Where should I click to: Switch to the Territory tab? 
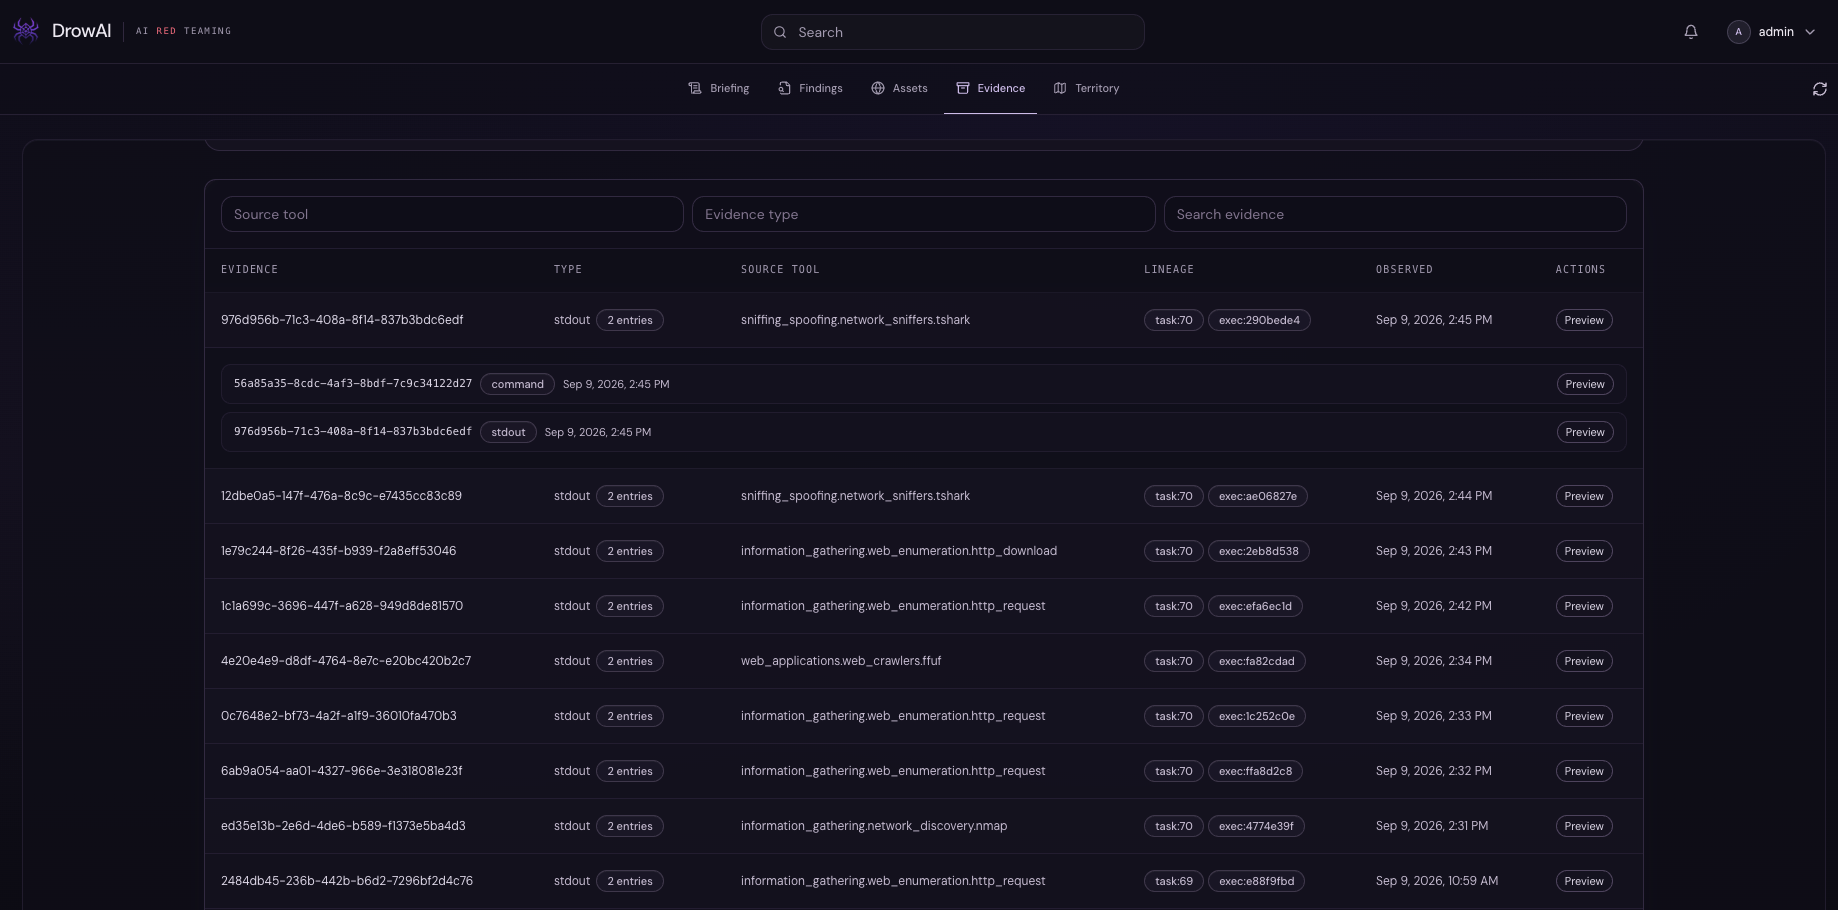(1086, 88)
